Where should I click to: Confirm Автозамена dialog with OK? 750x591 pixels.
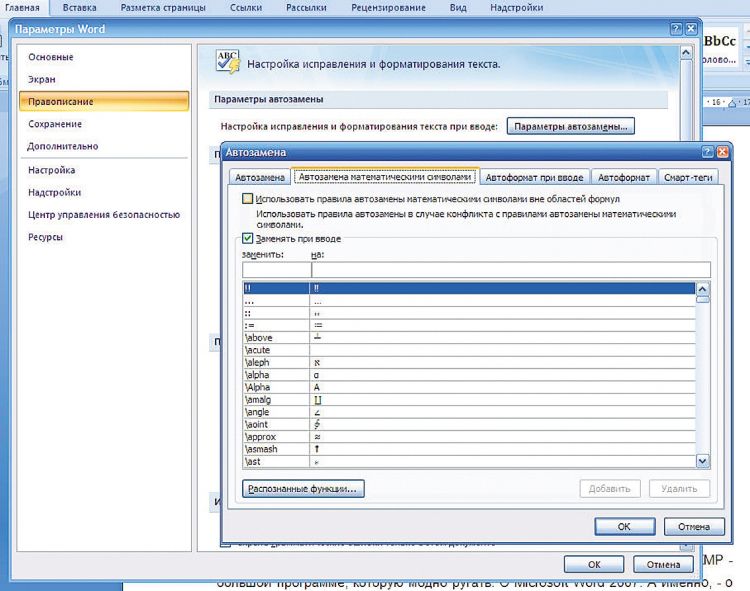click(x=623, y=526)
